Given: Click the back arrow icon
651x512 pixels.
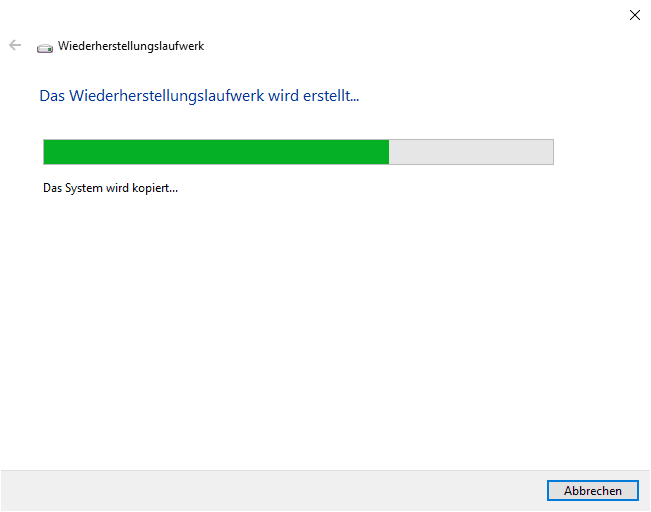Looking at the screenshot, I should tap(15, 45).
